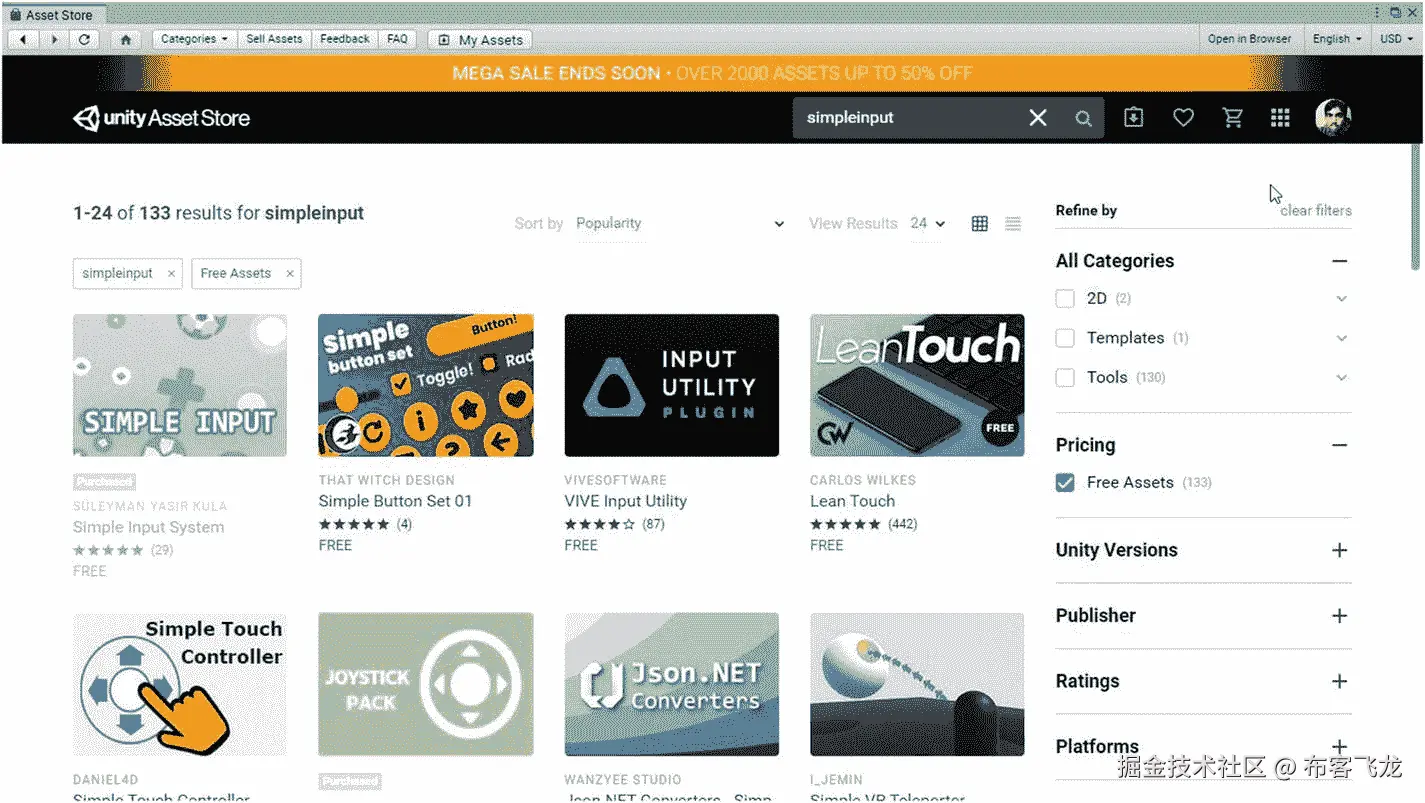Open the USD currency dropdown

[1396, 39]
